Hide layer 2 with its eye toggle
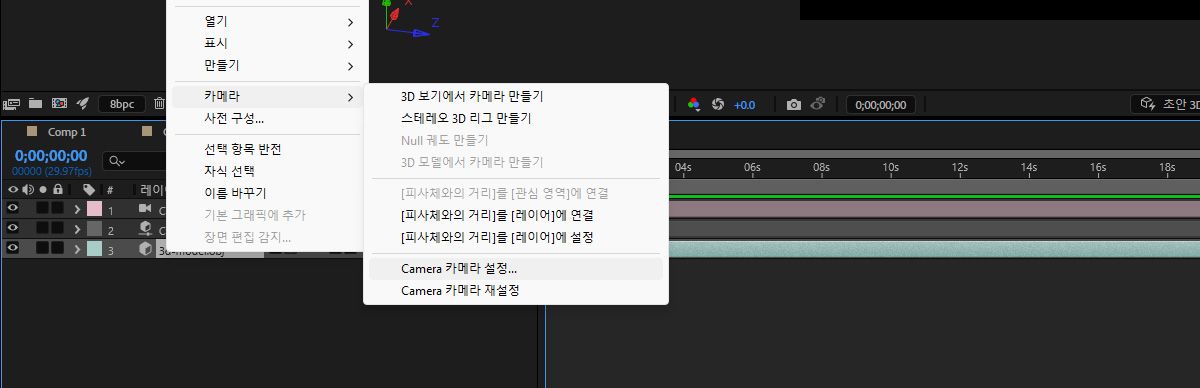 (x=13, y=229)
